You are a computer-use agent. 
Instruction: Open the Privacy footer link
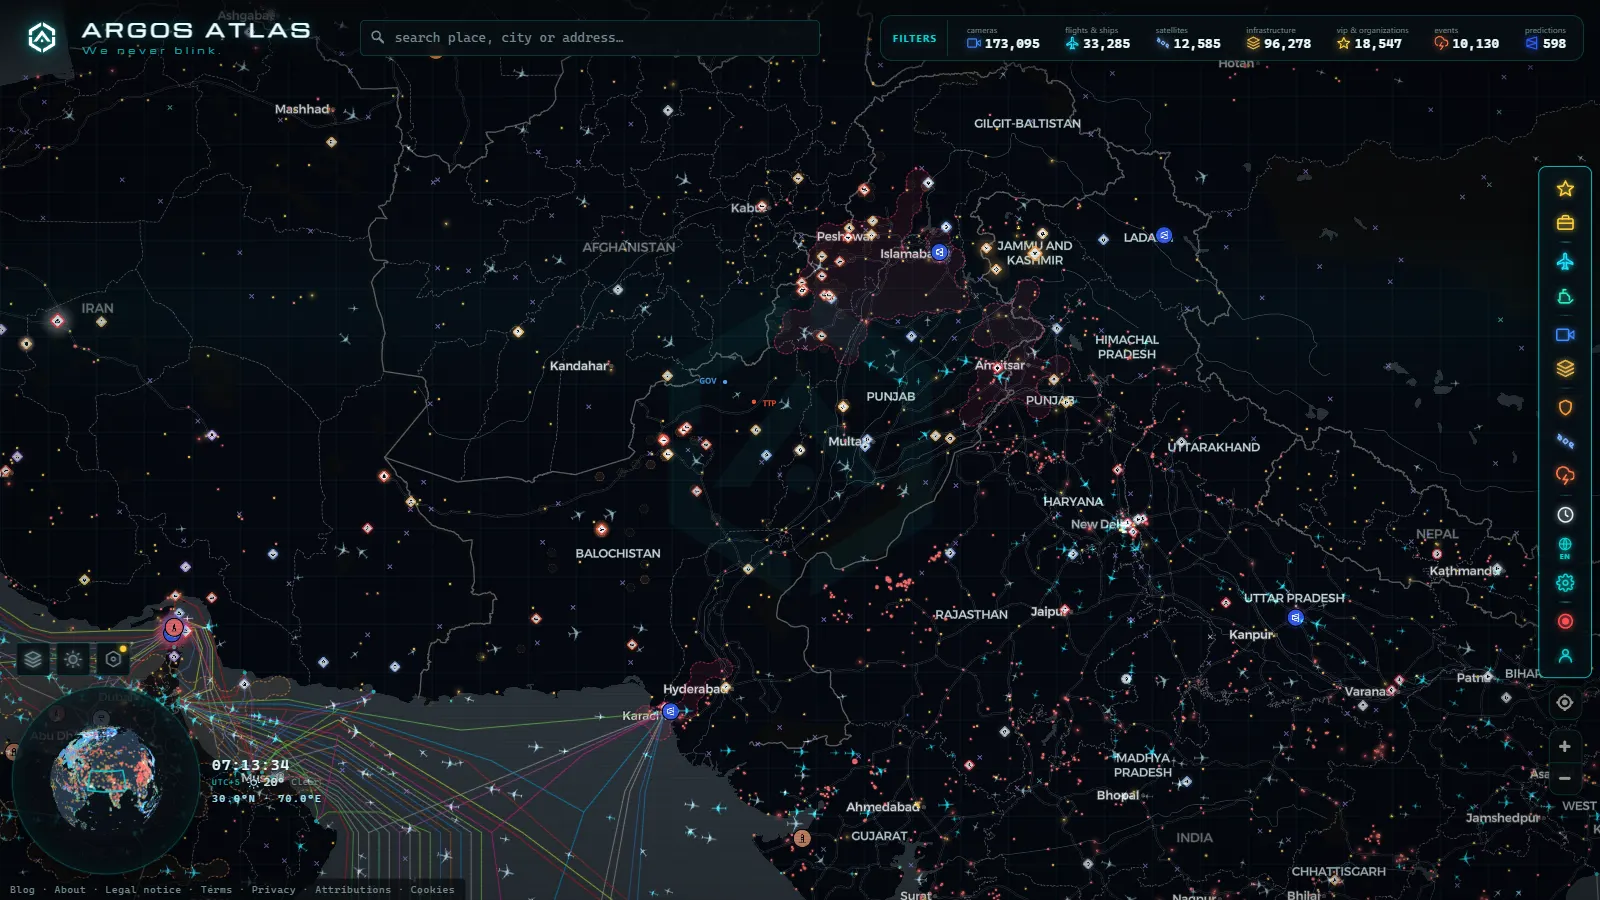point(273,890)
